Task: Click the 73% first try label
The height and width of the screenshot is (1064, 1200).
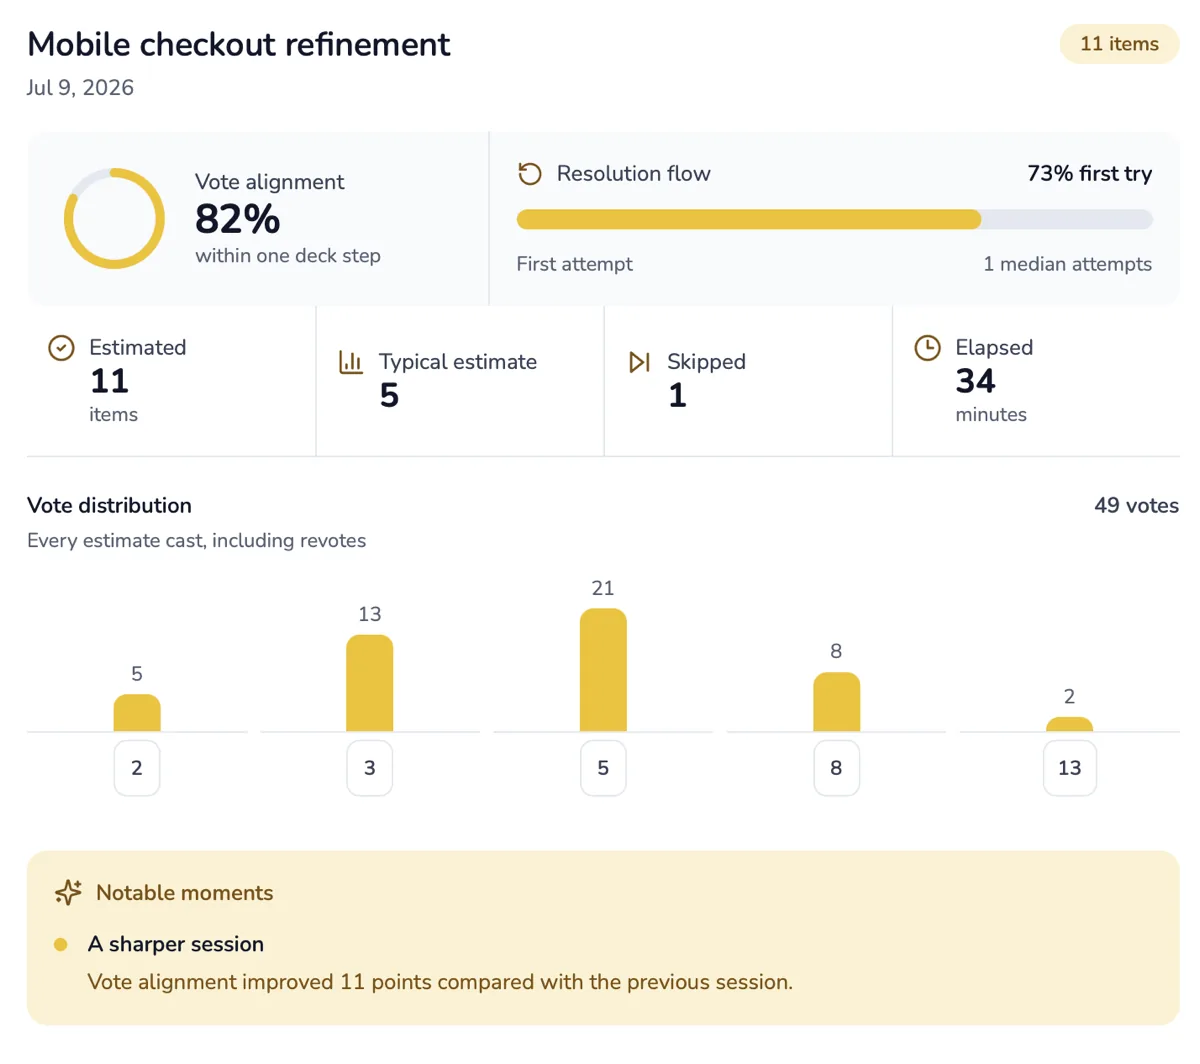Action: [1089, 174]
